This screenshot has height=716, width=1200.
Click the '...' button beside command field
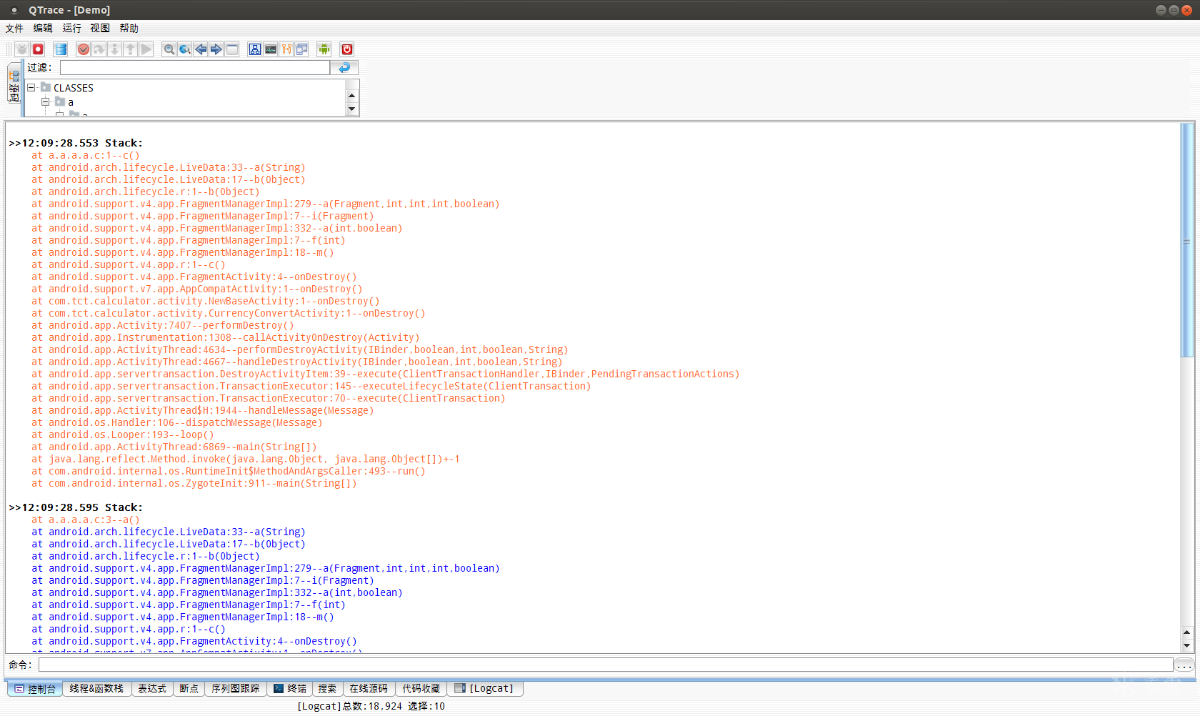pyautogui.click(x=1184, y=664)
